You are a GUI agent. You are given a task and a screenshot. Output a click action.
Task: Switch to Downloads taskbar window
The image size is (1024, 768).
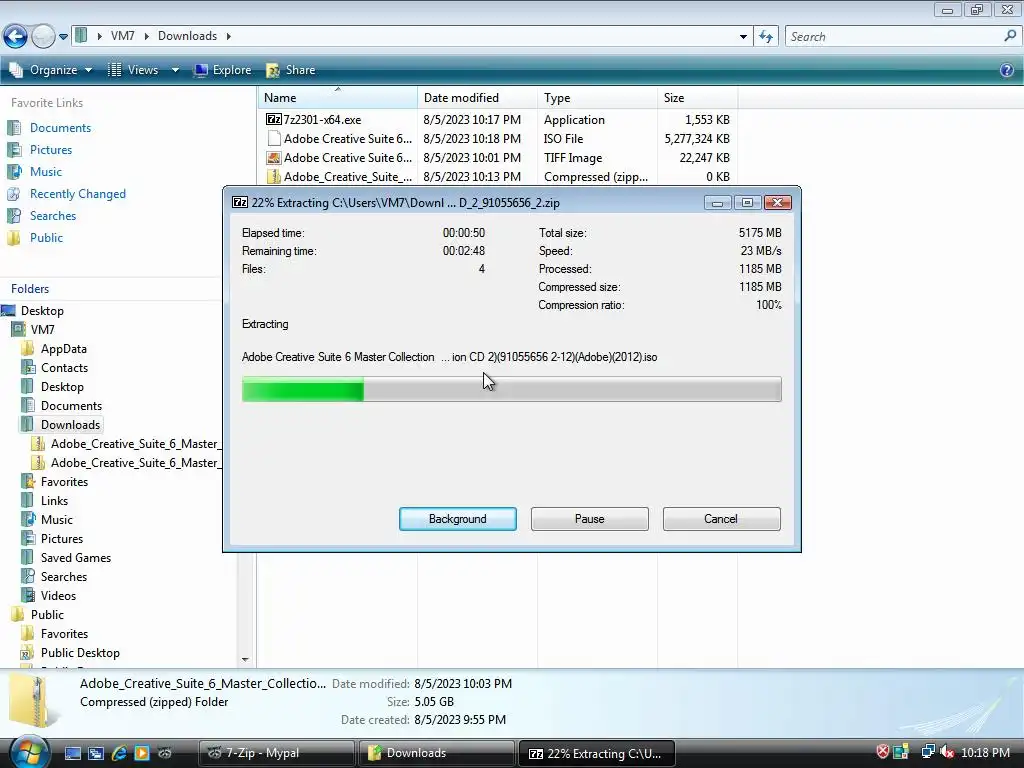pos(437,753)
